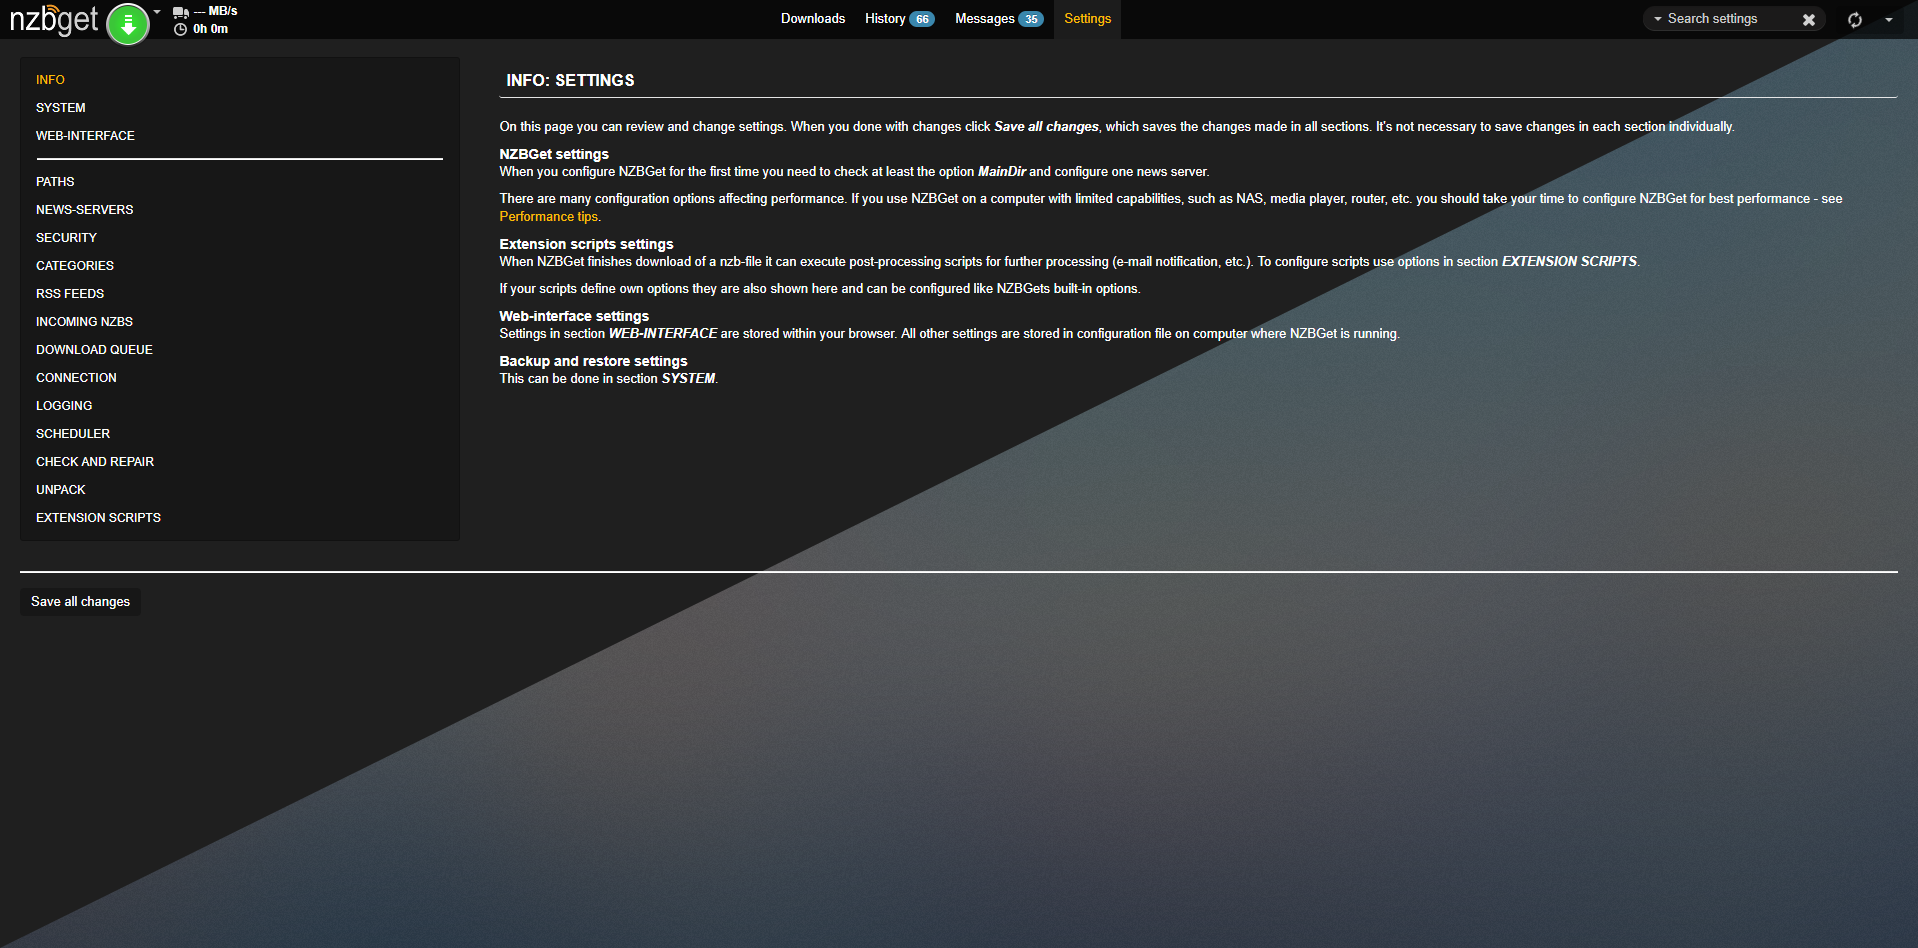The height and width of the screenshot is (948, 1918).
Task: Open the Messages tab
Action: point(984,19)
